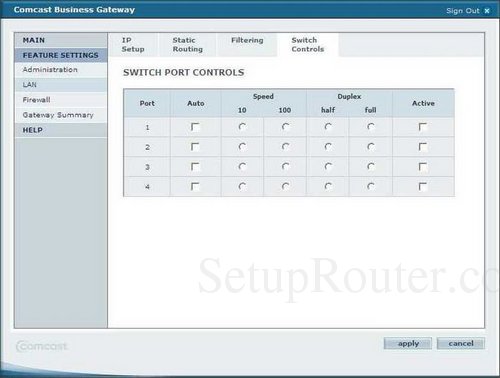Screen dimensions: 500x378
Task: Select half duplex for port 2
Action: pos(328,147)
